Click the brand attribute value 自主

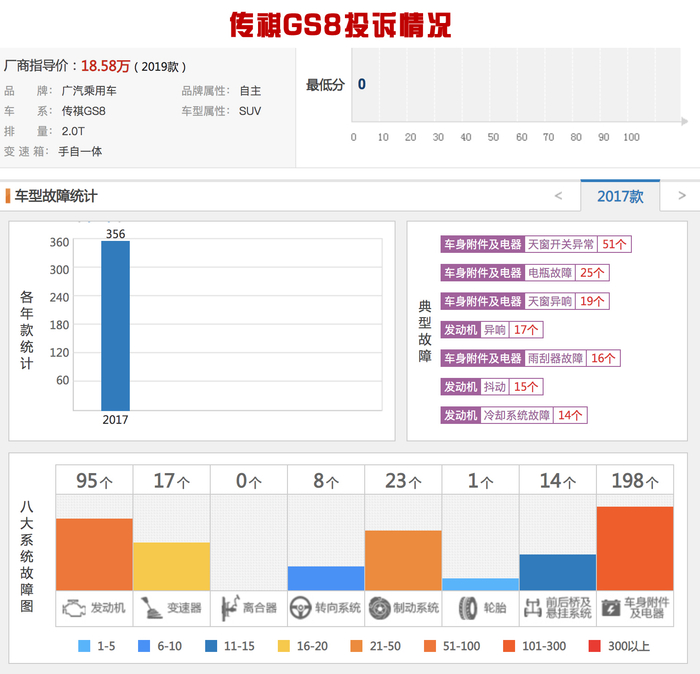coord(250,91)
